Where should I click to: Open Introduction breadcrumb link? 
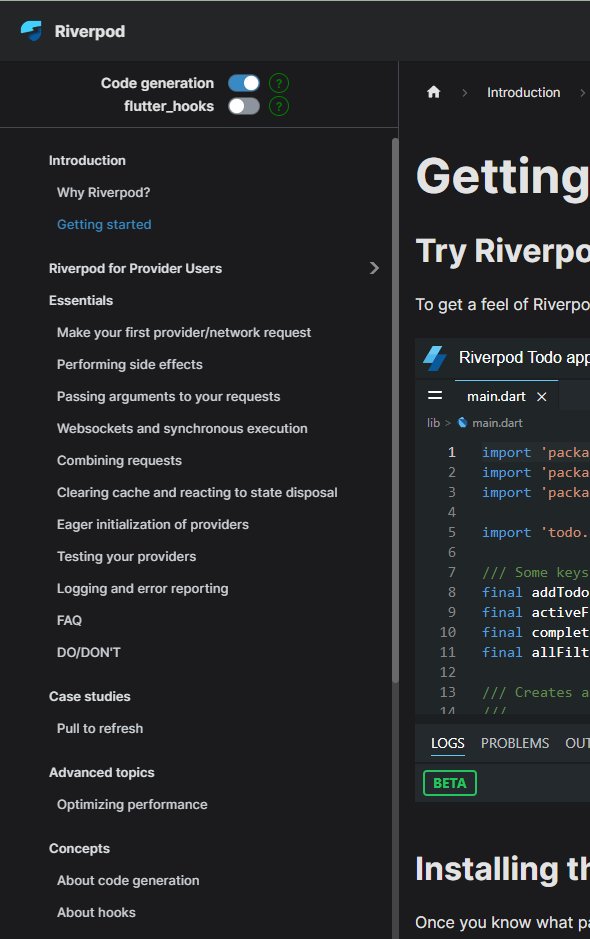[524, 92]
